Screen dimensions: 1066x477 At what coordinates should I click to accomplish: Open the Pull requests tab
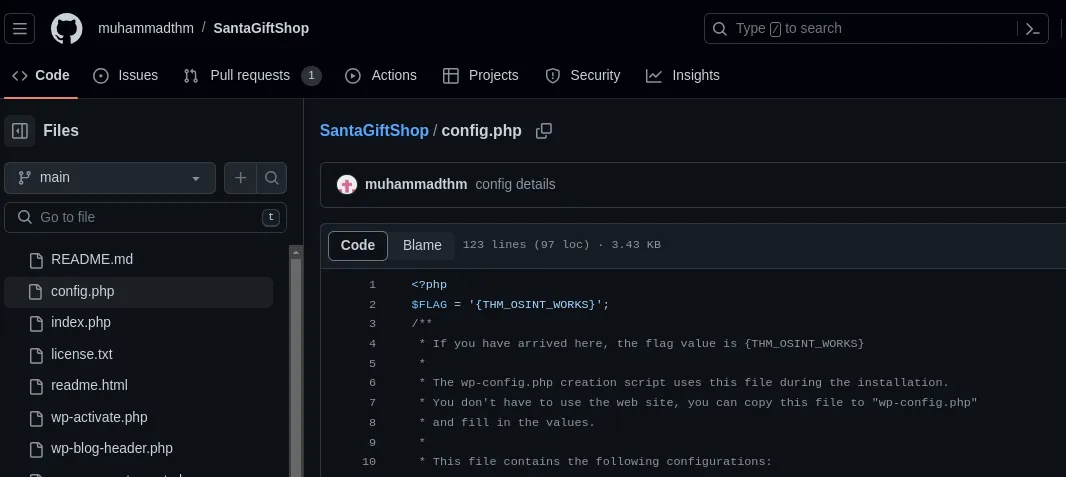point(252,75)
